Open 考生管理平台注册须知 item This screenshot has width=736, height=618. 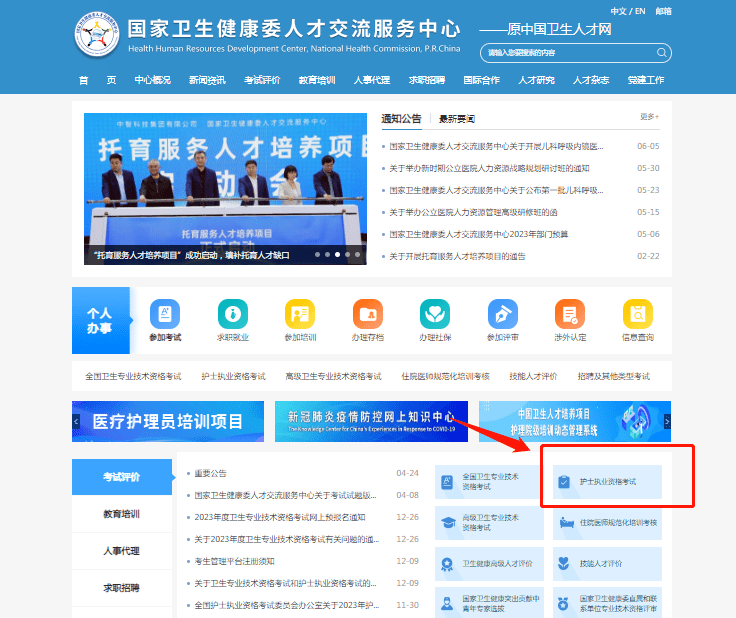[x=235, y=561]
